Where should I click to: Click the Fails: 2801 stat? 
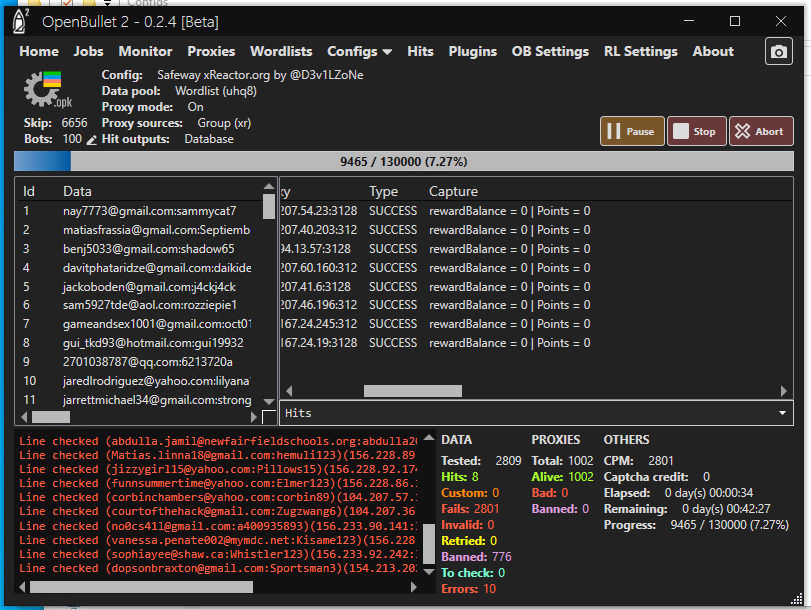(470, 509)
